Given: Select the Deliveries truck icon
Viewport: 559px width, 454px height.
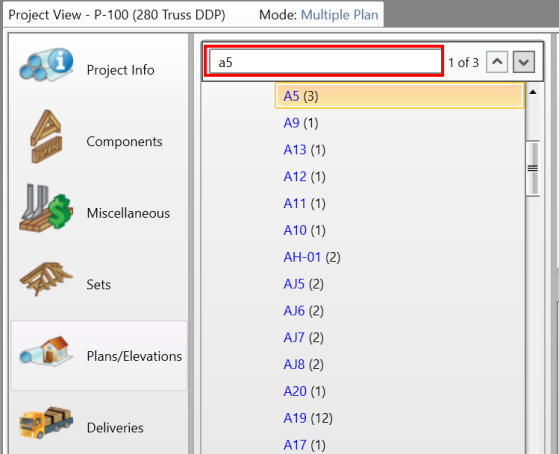Looking at the screenshot, I should pyautogui.click(x=46, y=423).
